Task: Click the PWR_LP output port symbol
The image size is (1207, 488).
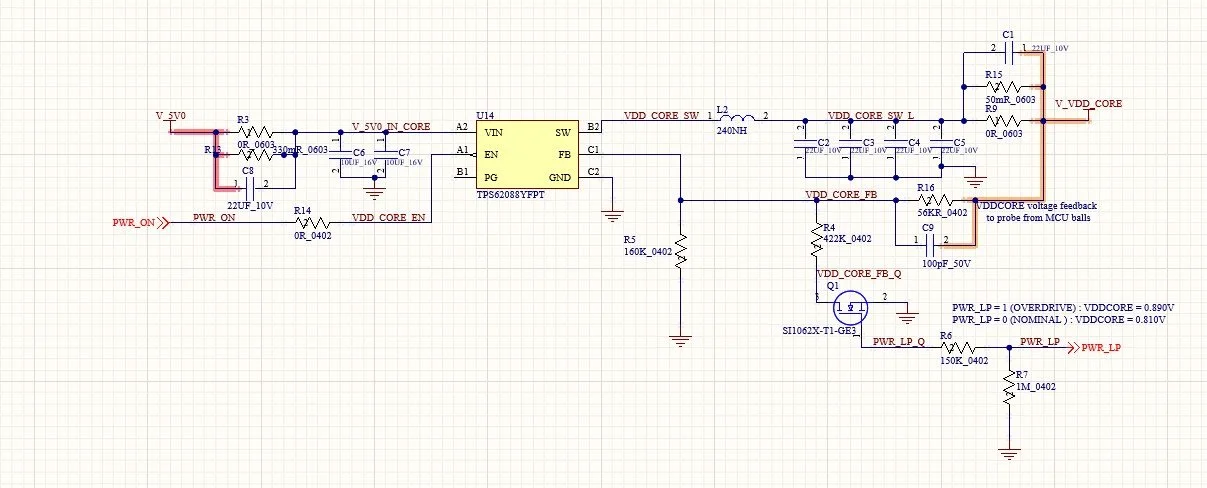Action: pos(1094,348)
